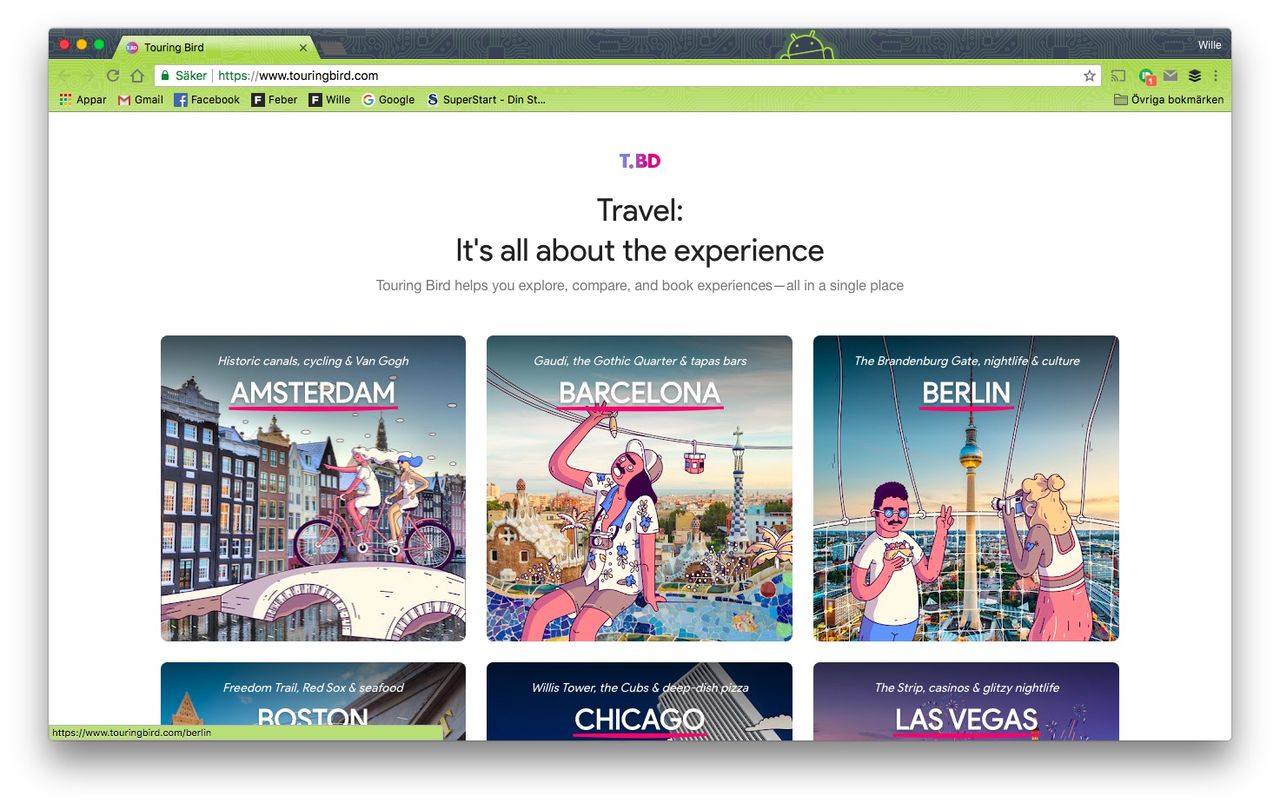Bookmark this page with the star icon
Image resolution: width=1280 pixels, height=810 pixels.
1089,76
